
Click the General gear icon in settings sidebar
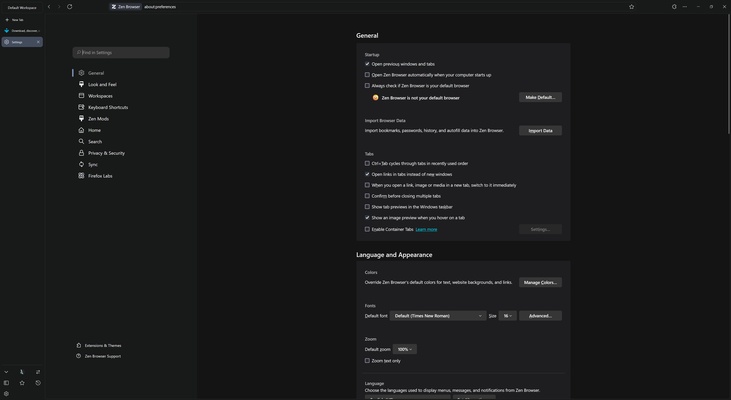[82, 73]
